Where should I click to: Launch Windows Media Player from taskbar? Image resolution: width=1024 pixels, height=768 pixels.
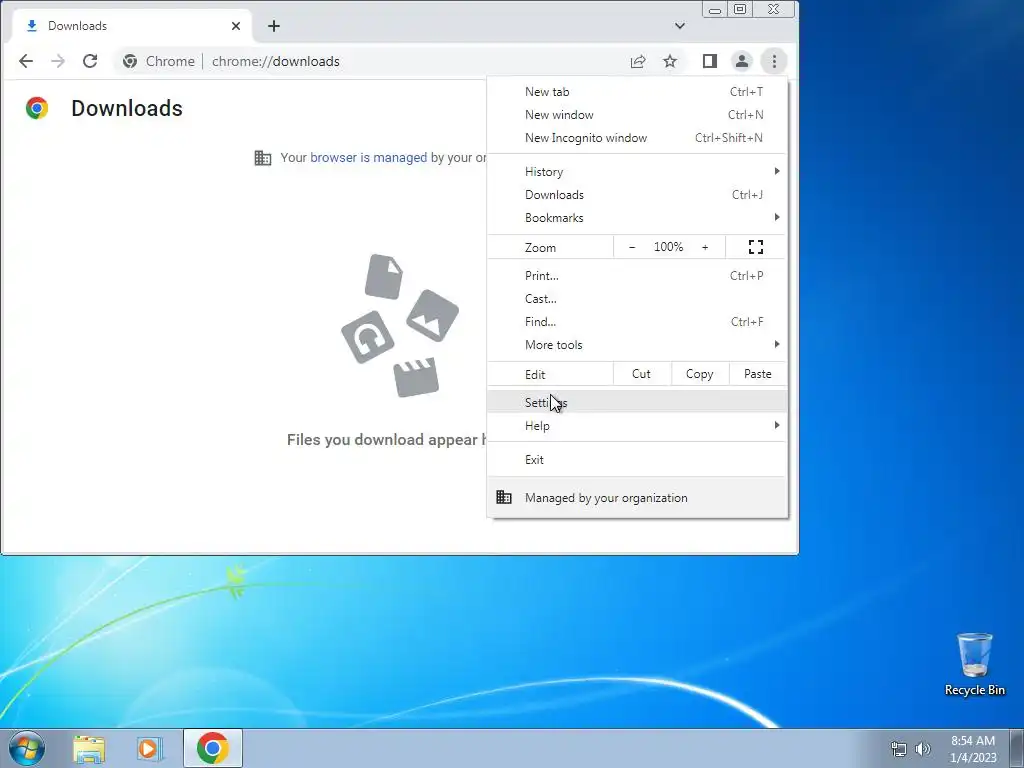click(x=150, y=748)
